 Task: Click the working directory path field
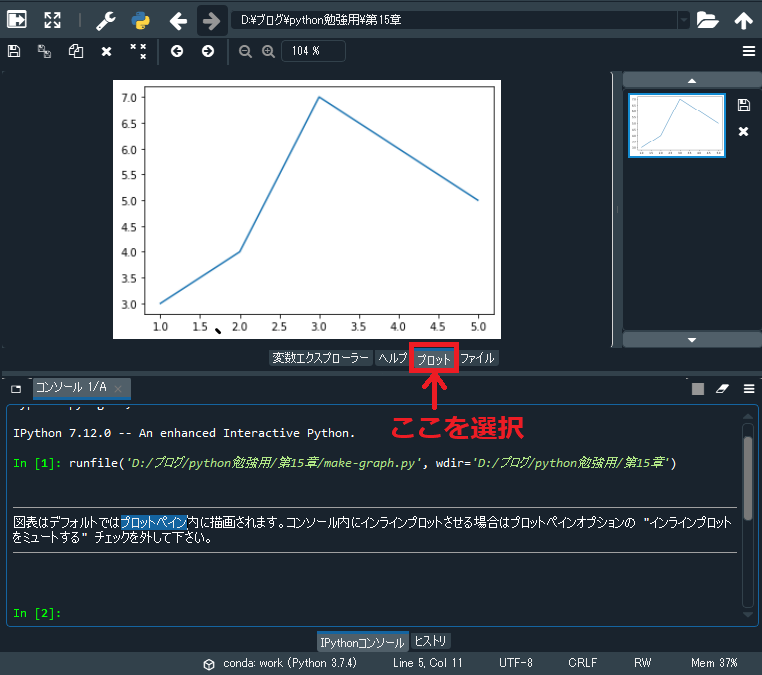454,20
